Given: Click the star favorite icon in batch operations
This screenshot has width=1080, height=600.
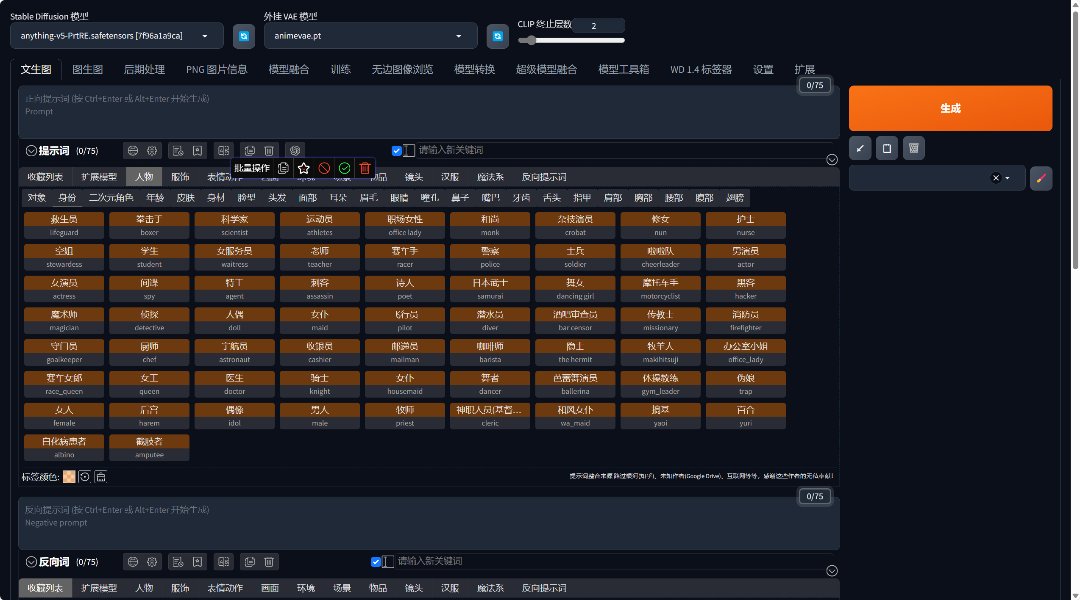Looking at the screenshot, I should coord(304,168).
